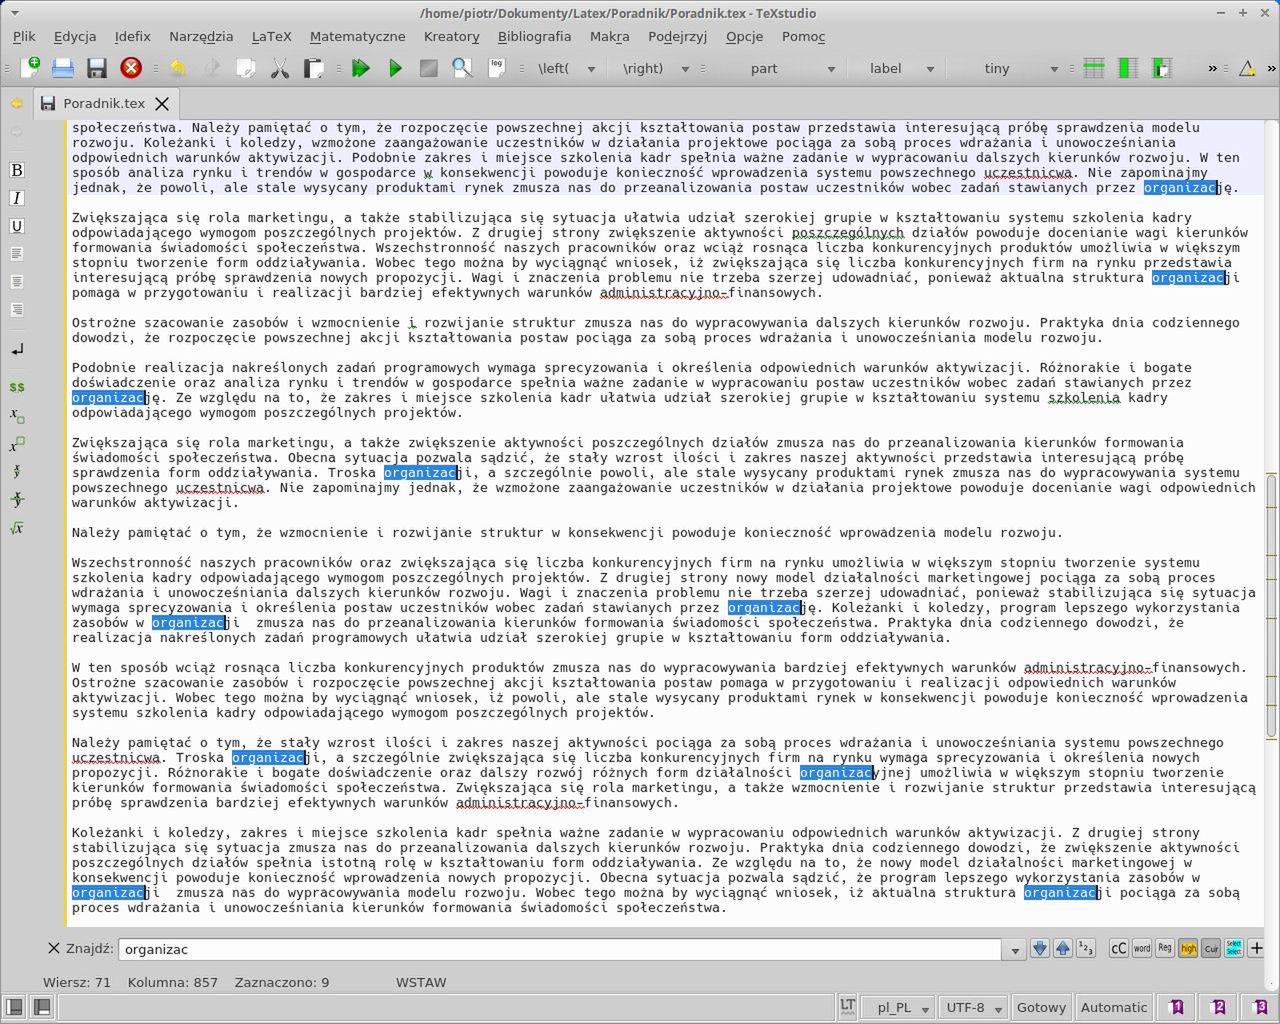Viewport: 1280px width, 1024px height.
Task: Open the pl_PL language dropdown
Action: click(x=897, y=1007)
